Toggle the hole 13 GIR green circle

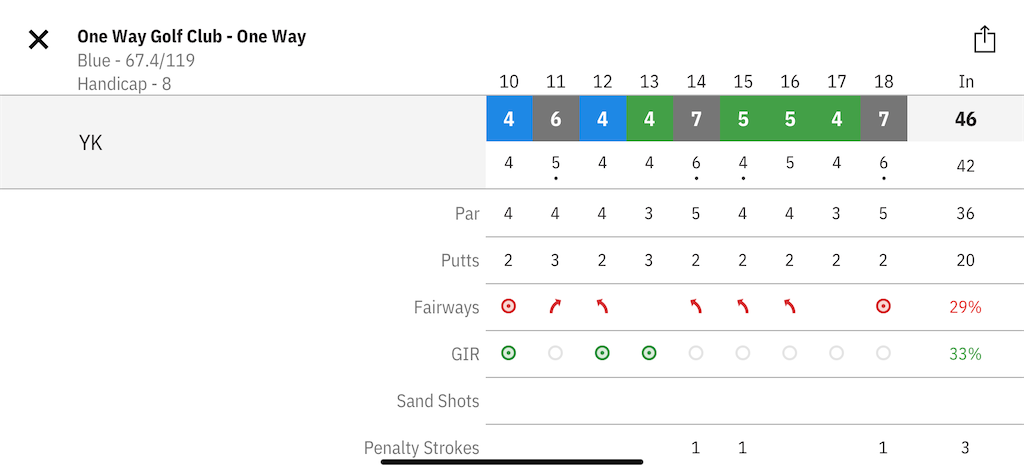click(648, 353)
